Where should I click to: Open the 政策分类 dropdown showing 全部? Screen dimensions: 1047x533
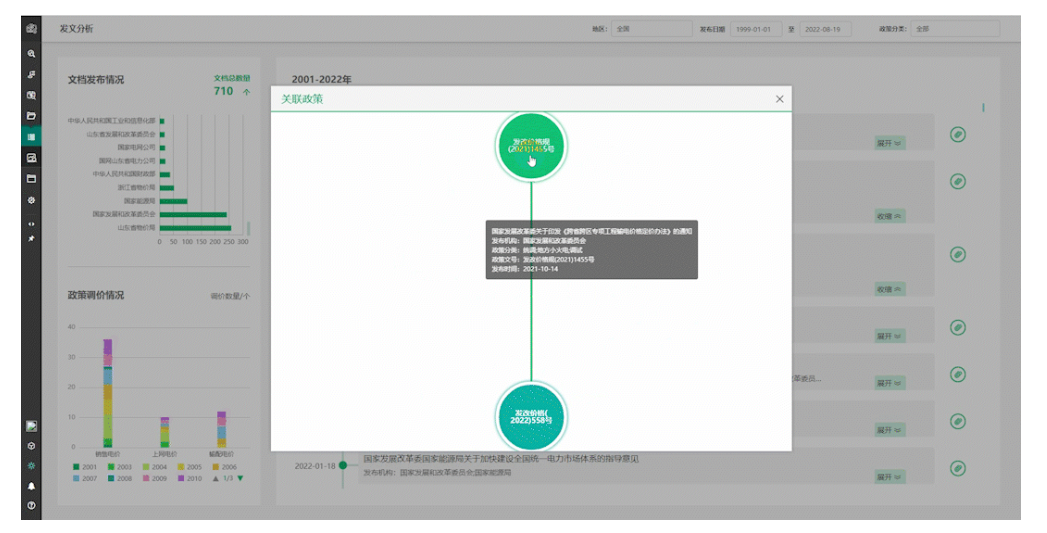[x=953, y=29]
